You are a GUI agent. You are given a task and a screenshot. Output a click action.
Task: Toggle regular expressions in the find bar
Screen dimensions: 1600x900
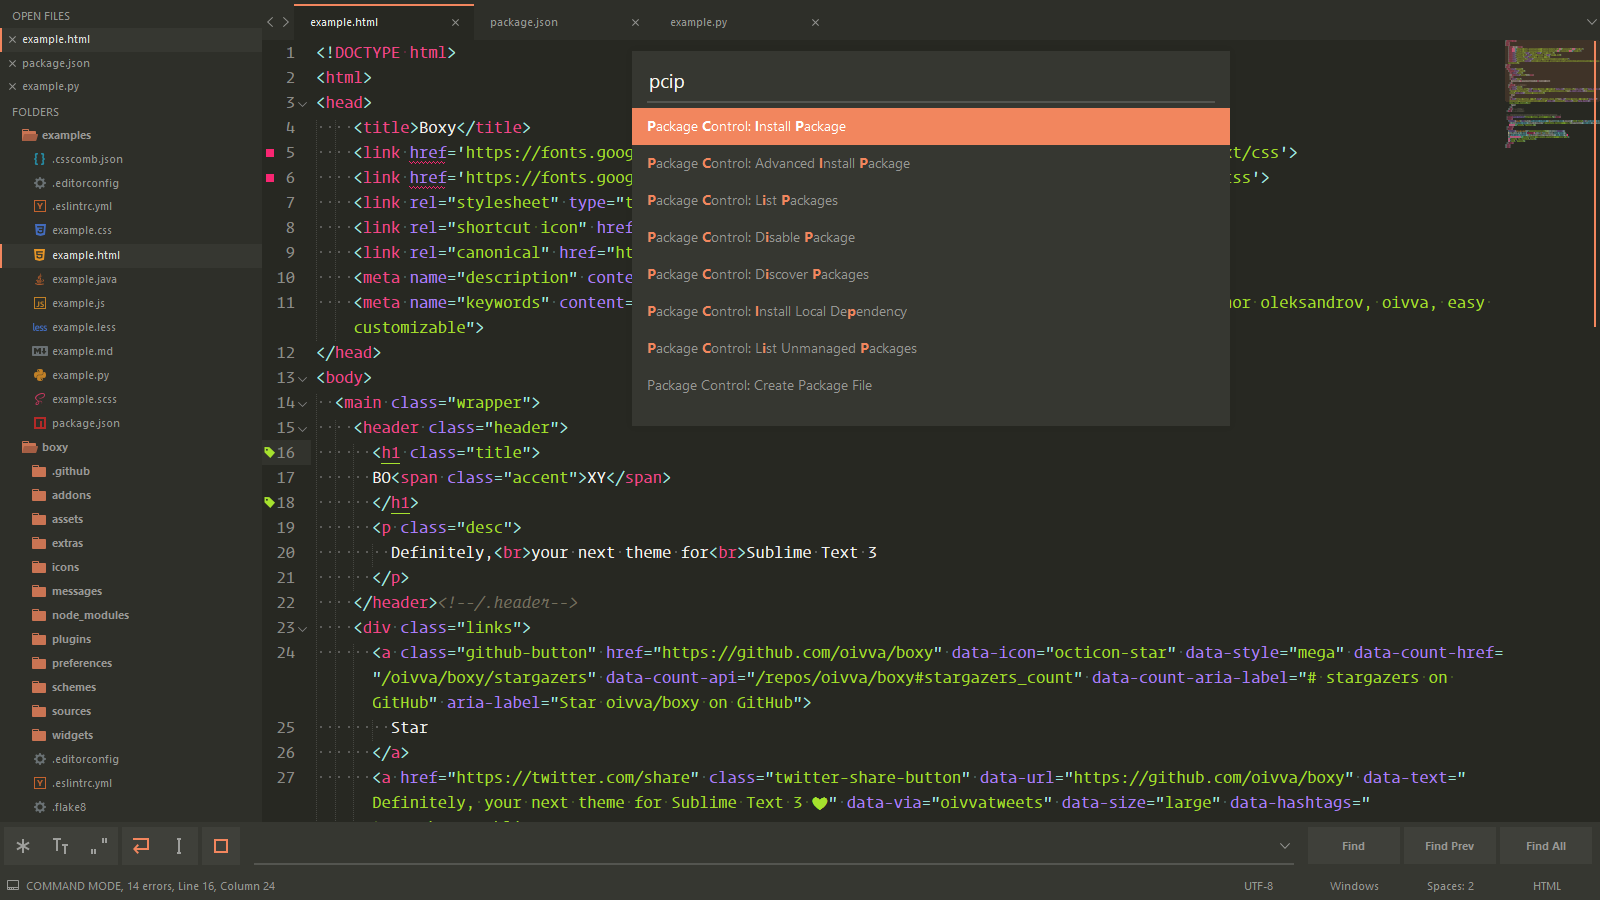21,845
